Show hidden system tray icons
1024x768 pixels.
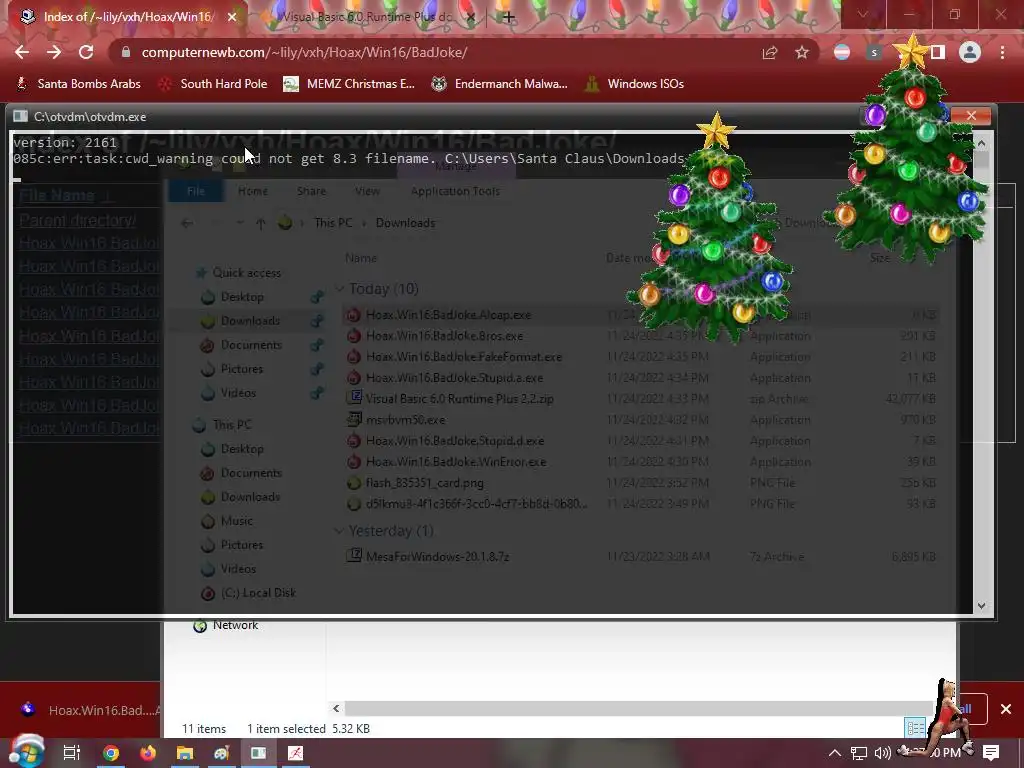click(x=835, y=753)
